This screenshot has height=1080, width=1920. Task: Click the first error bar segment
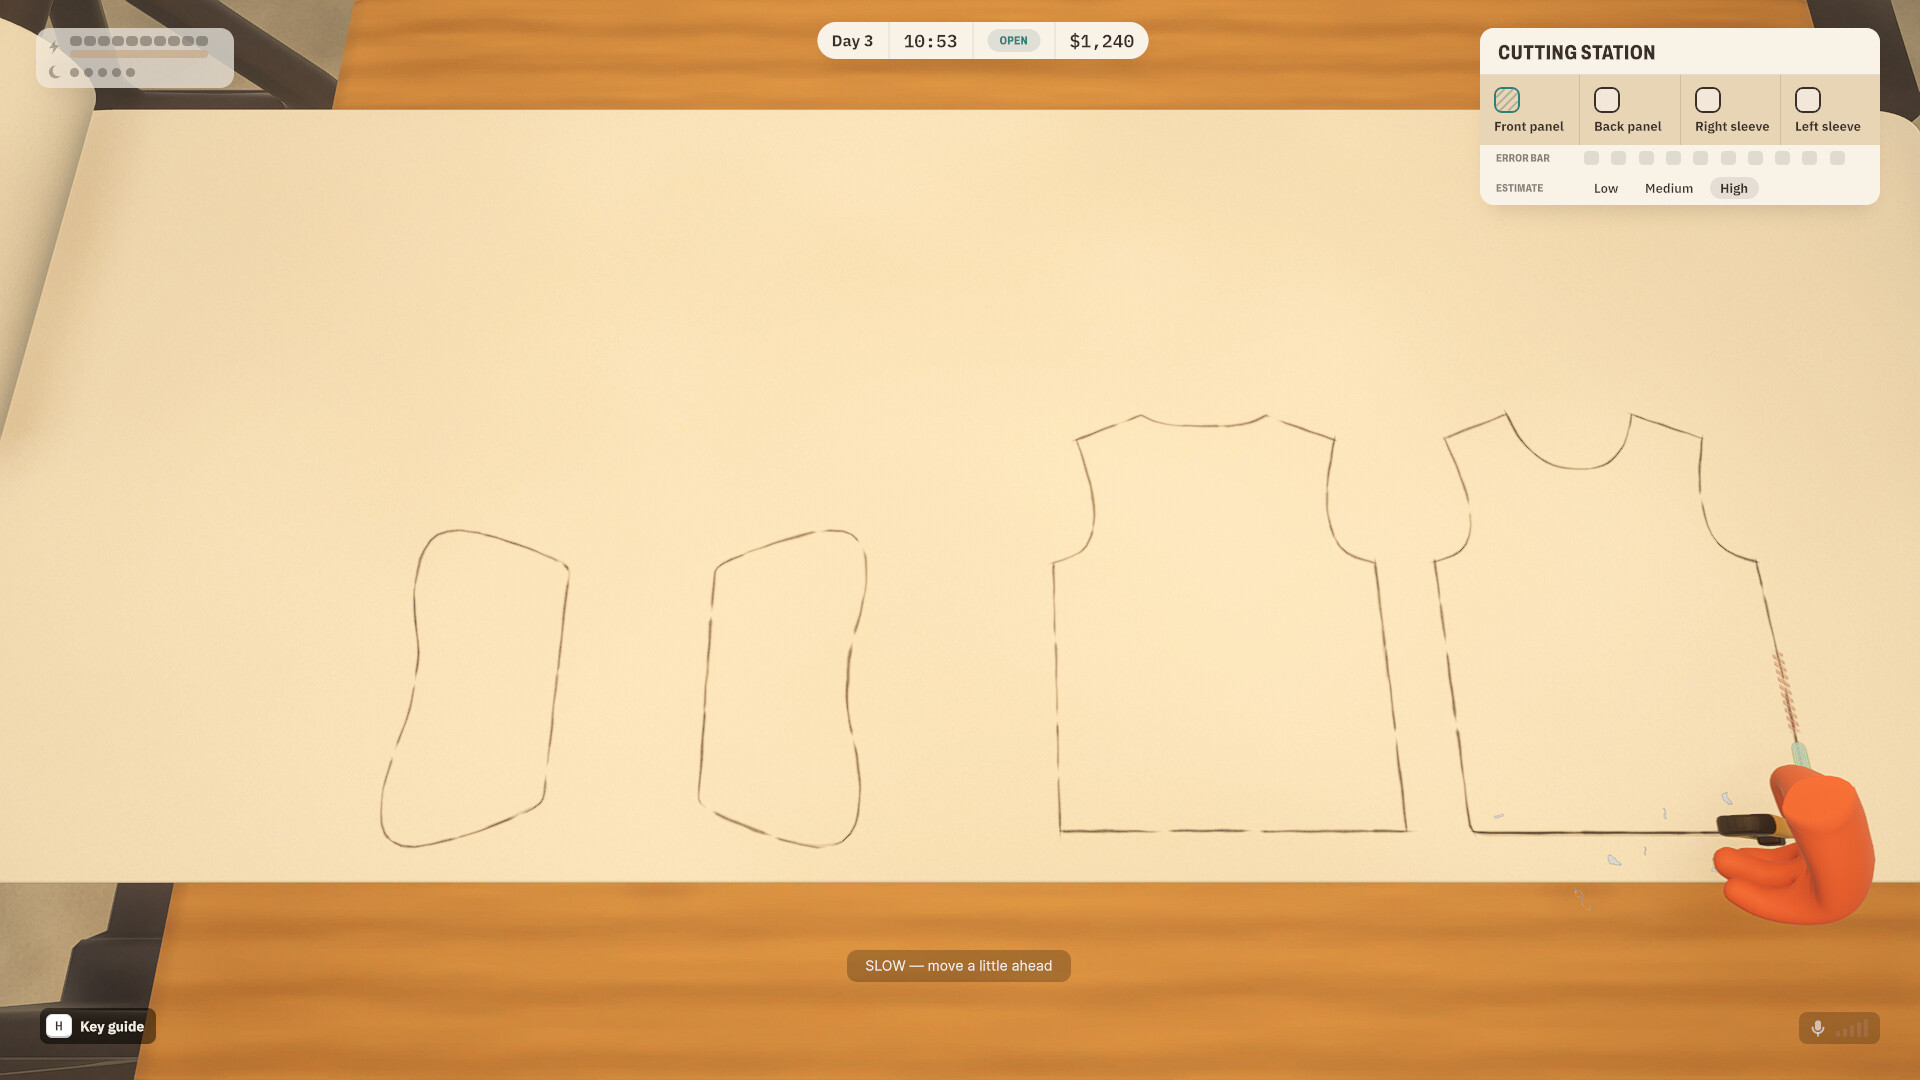coord(1591,158)
